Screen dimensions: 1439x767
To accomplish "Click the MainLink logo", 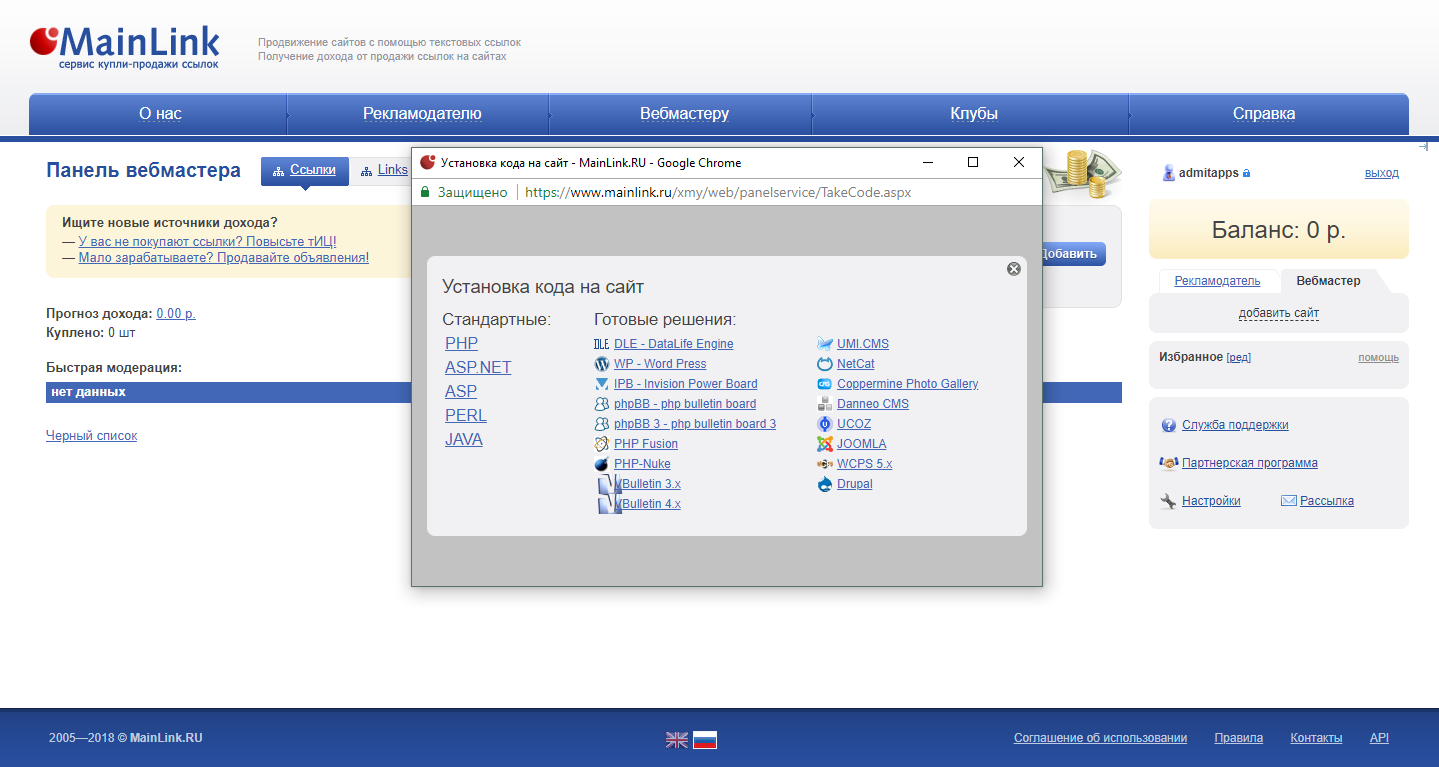I will [125, 46].
